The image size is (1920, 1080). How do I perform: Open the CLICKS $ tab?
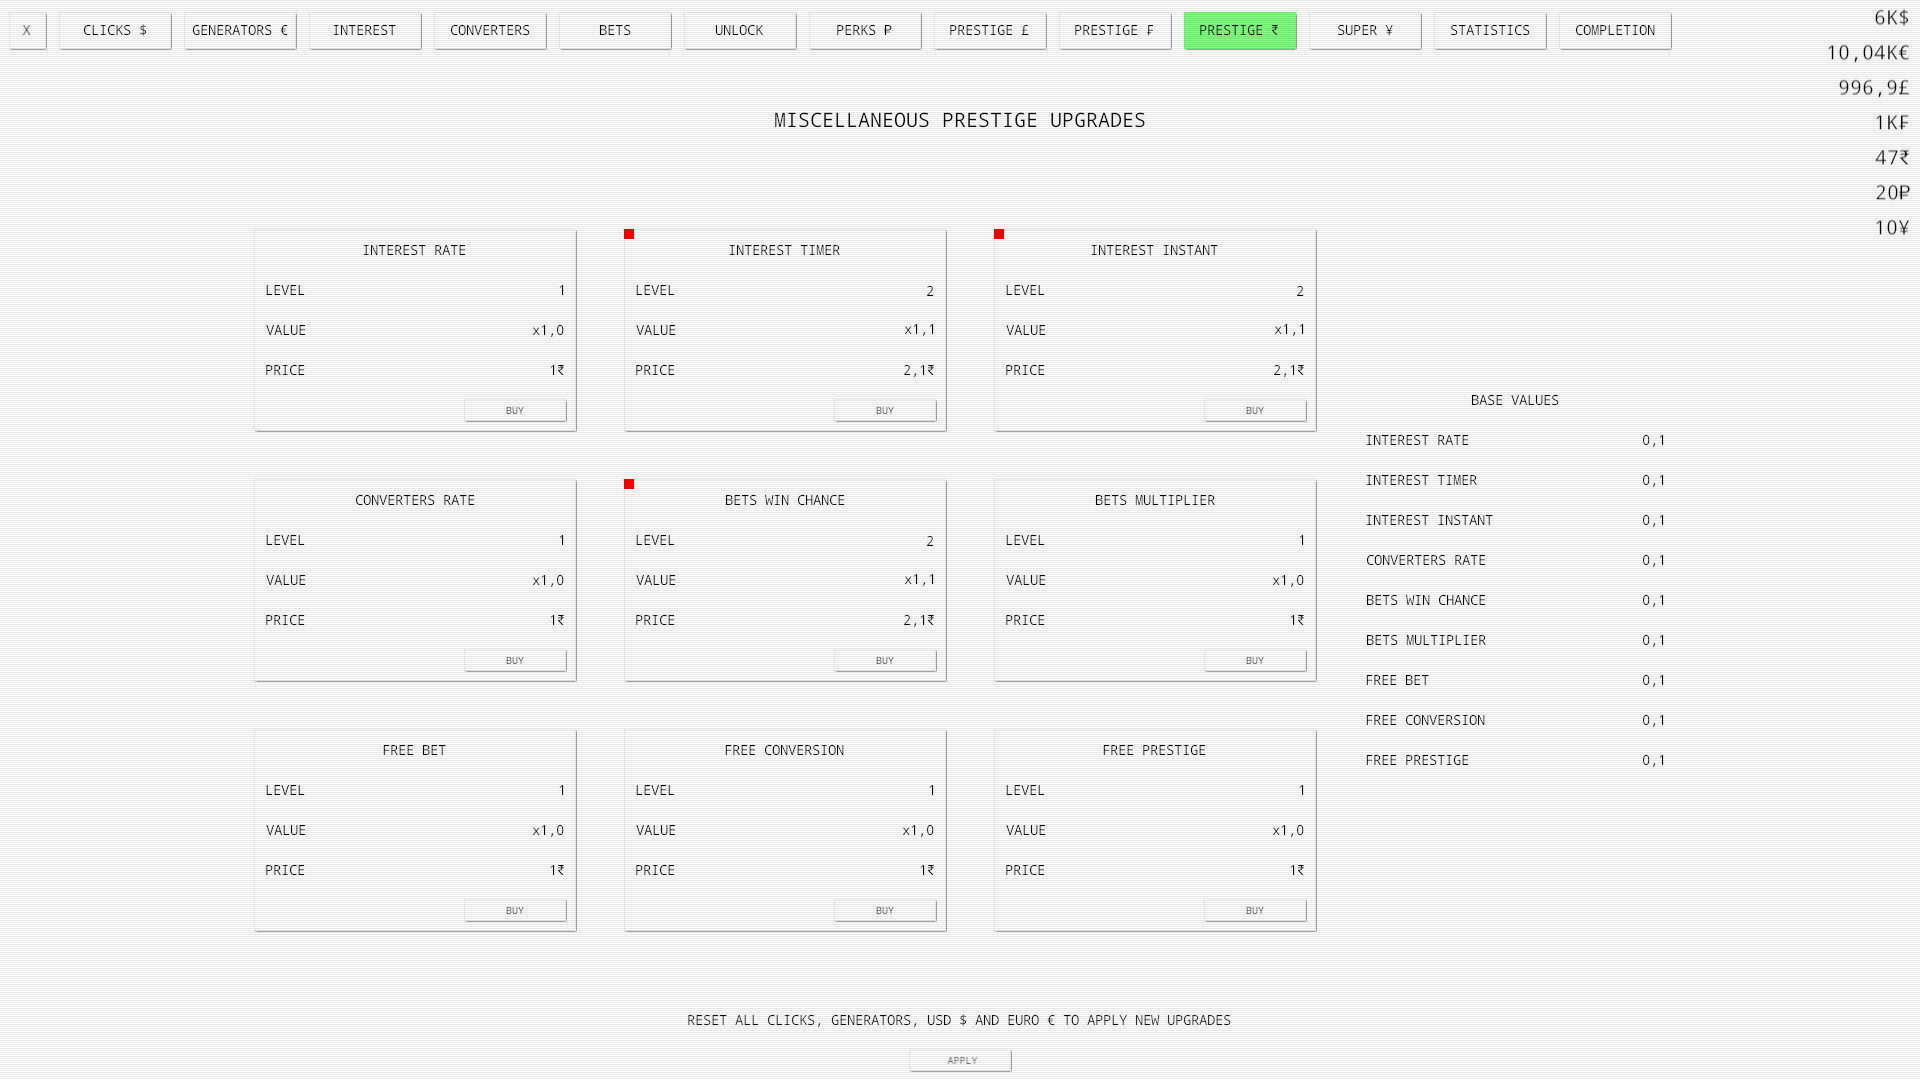click(115, 30)
